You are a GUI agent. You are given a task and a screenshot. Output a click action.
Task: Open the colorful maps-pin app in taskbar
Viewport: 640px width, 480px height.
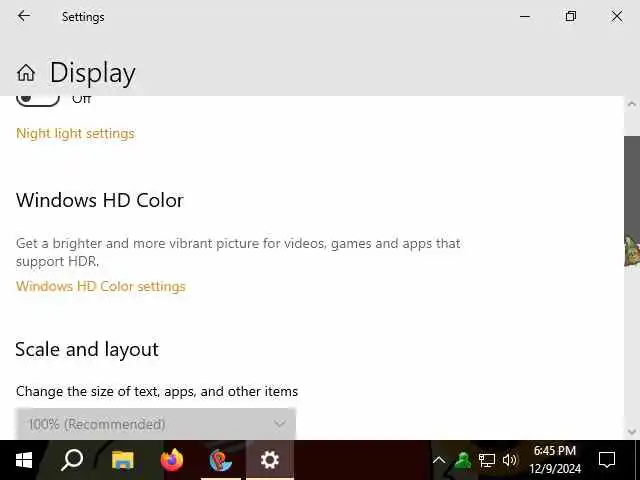click(x=221, y=460)
